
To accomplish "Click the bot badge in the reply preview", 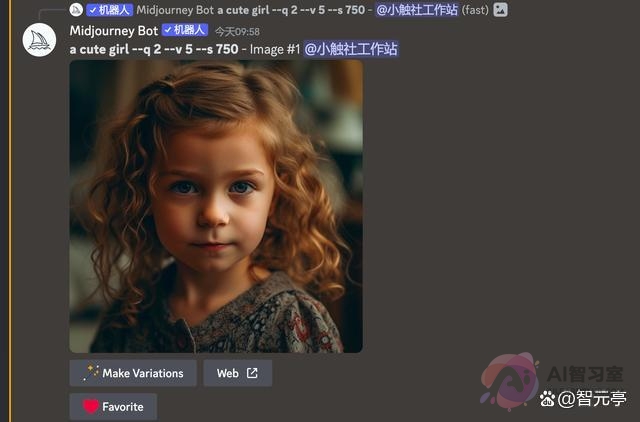I will click(x=110, y=10).
